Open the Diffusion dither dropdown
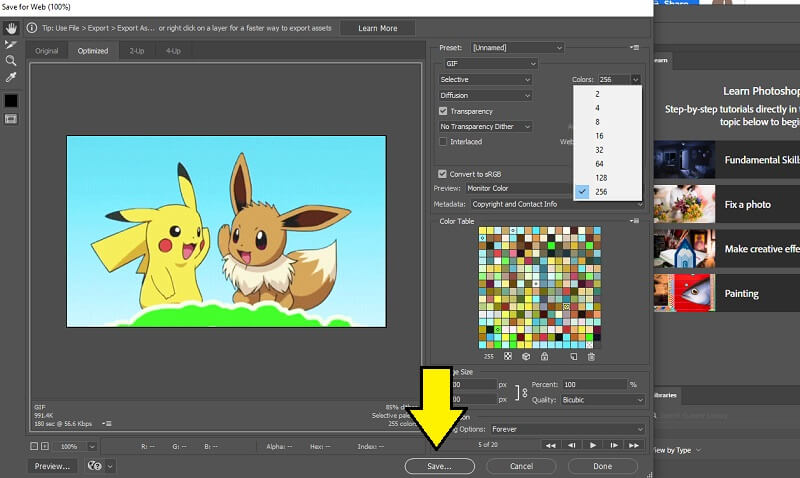Image resolution: width=800 pixels, height=478 pixels. point(485,95)
